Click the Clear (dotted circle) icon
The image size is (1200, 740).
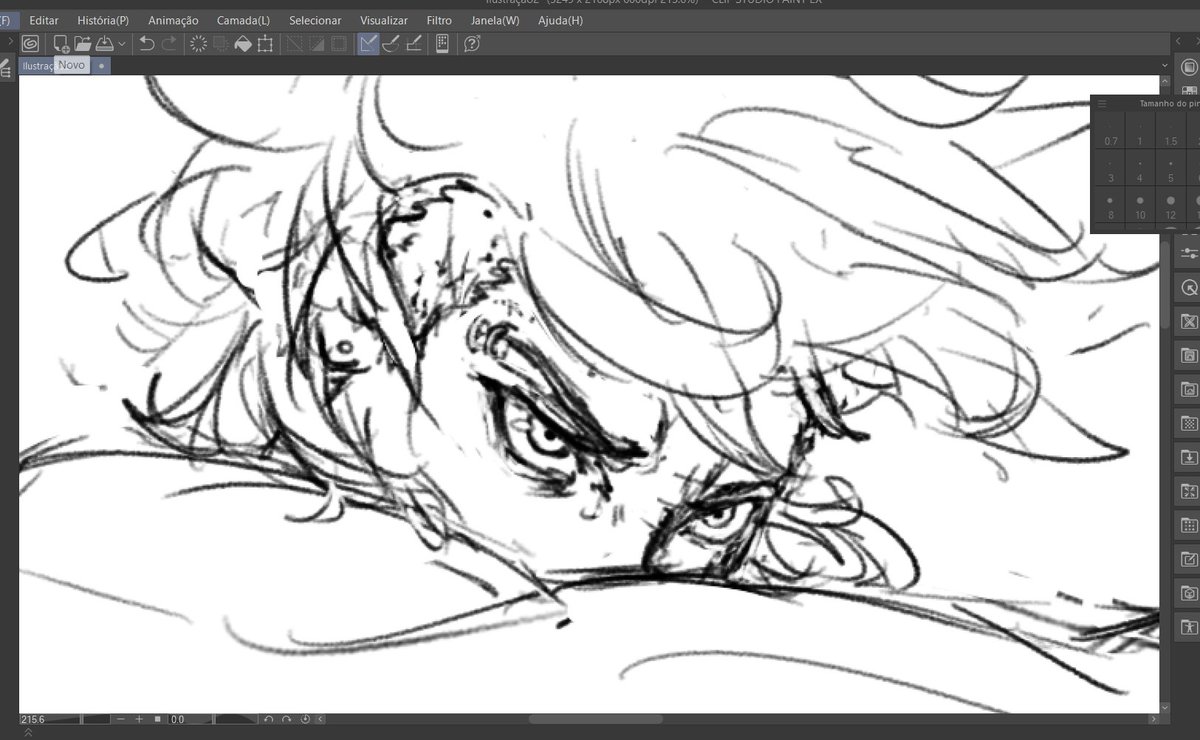(x=198, y=44)
